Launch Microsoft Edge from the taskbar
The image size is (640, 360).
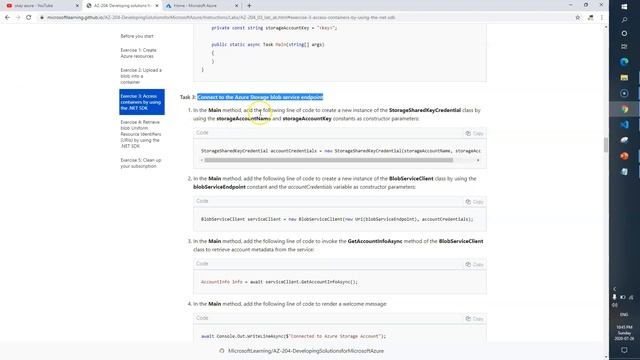pyautogui.click(x=624, y=62)
